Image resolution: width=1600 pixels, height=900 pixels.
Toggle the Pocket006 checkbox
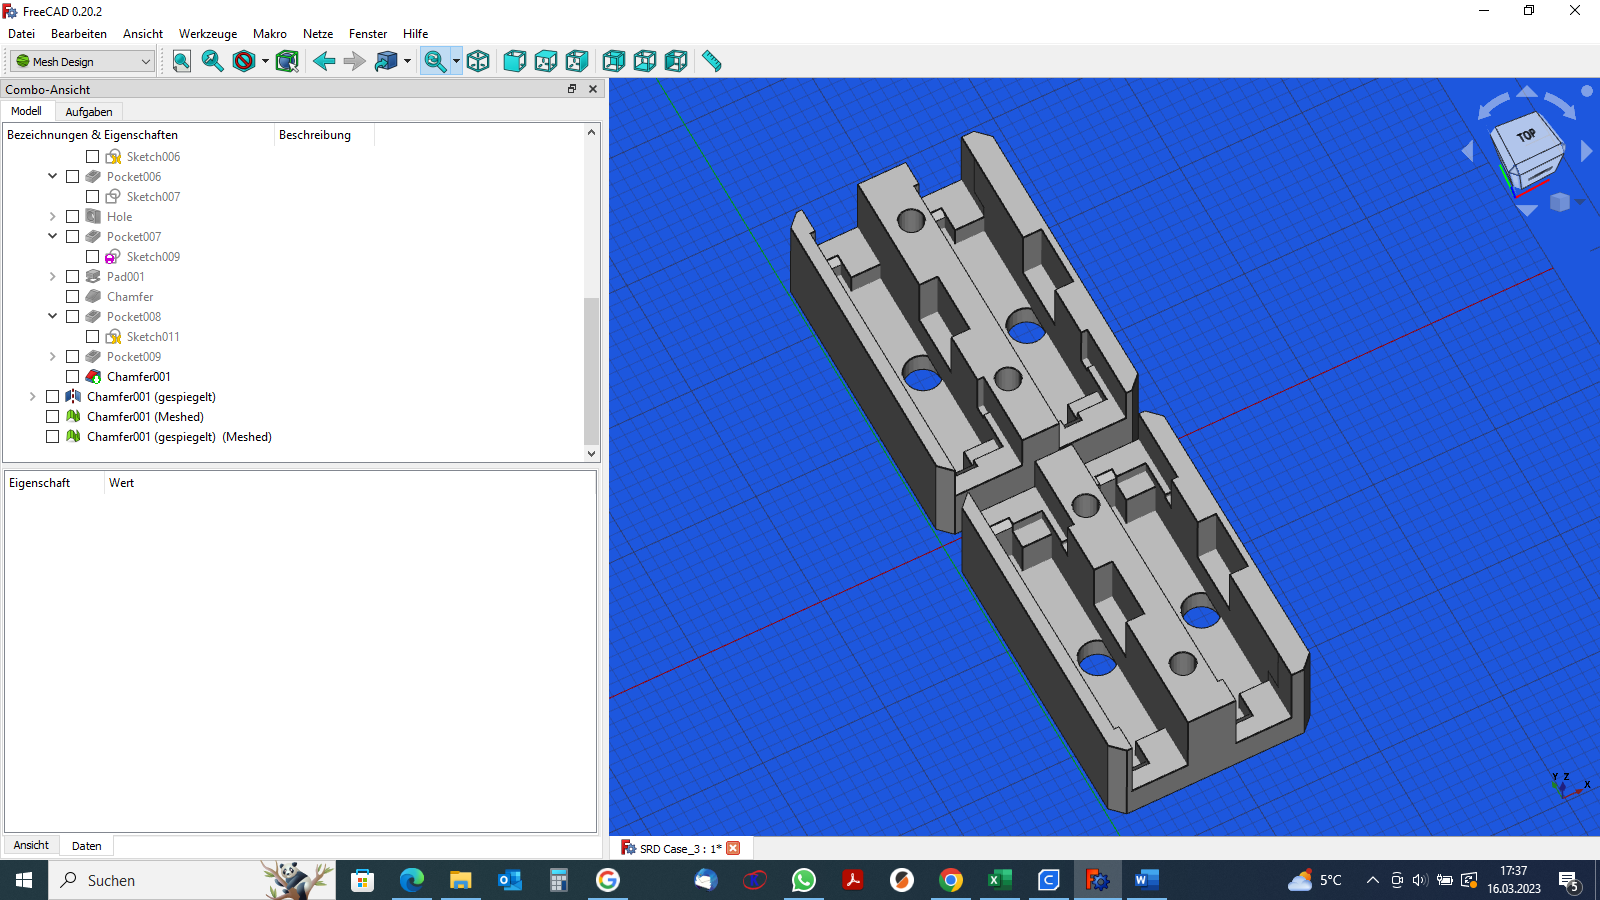[x=72, y=176]
